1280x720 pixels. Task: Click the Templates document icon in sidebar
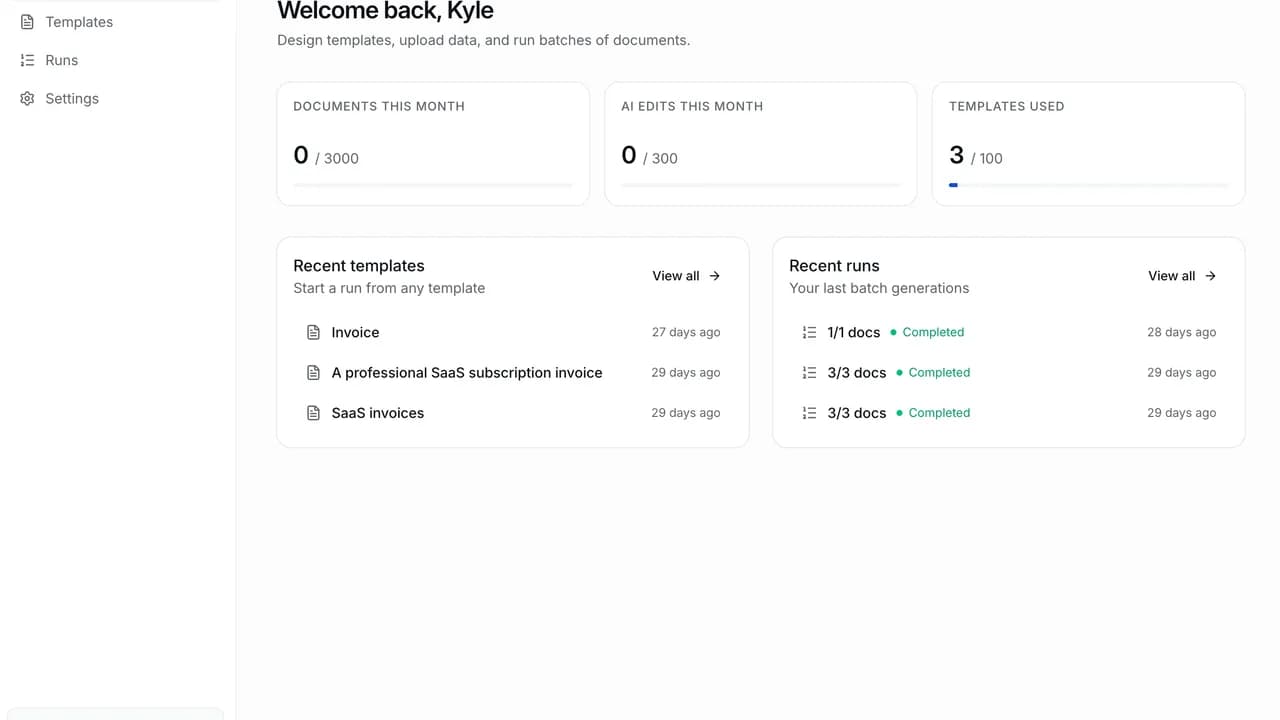27,22
